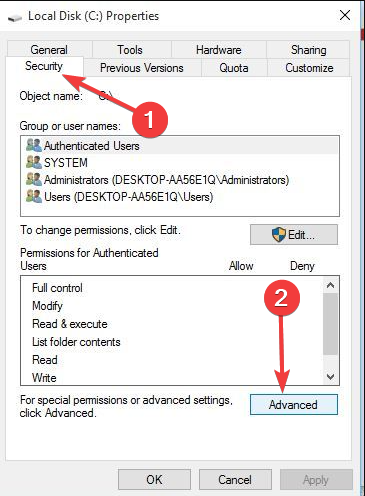
Task: Open the General tab
Action: 49,50
